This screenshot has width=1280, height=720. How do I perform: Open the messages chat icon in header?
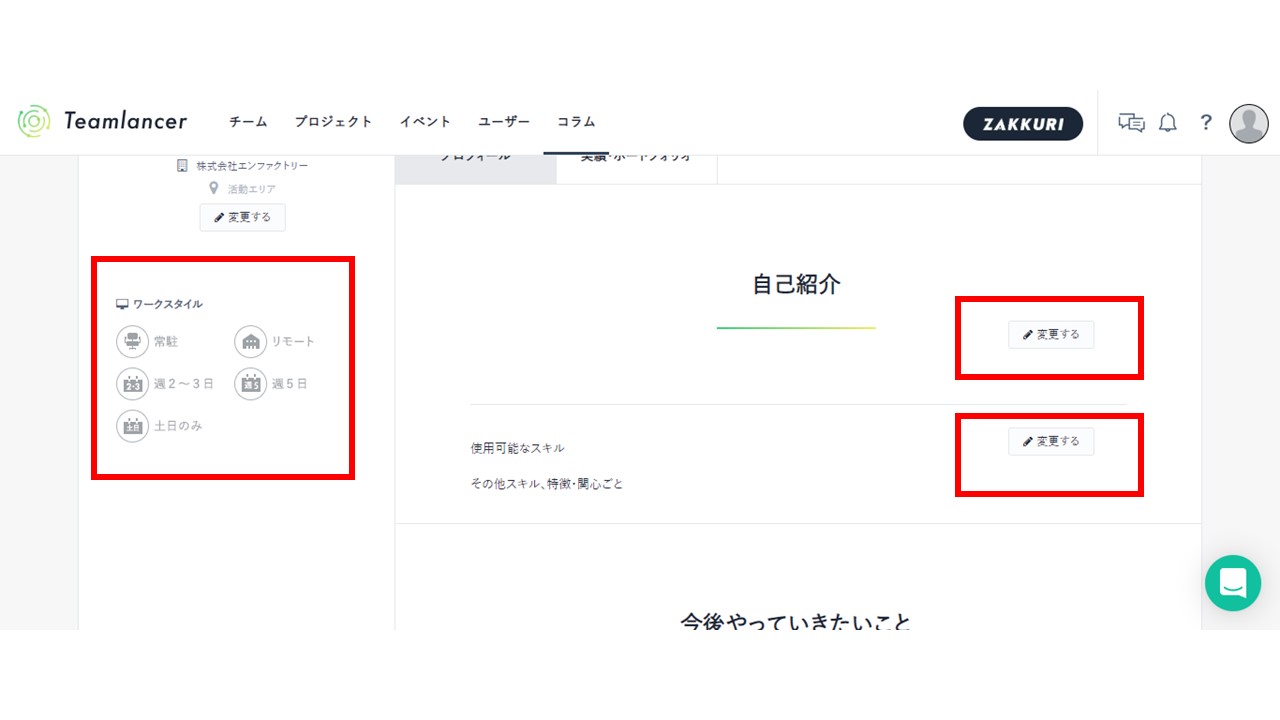[x=1131, y=123]
